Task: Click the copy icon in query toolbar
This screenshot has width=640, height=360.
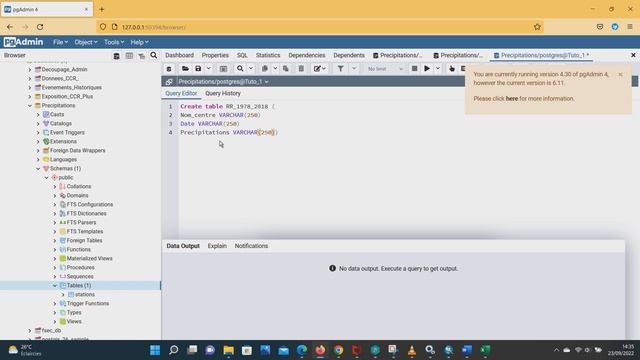Action: [x=264, y=69]
